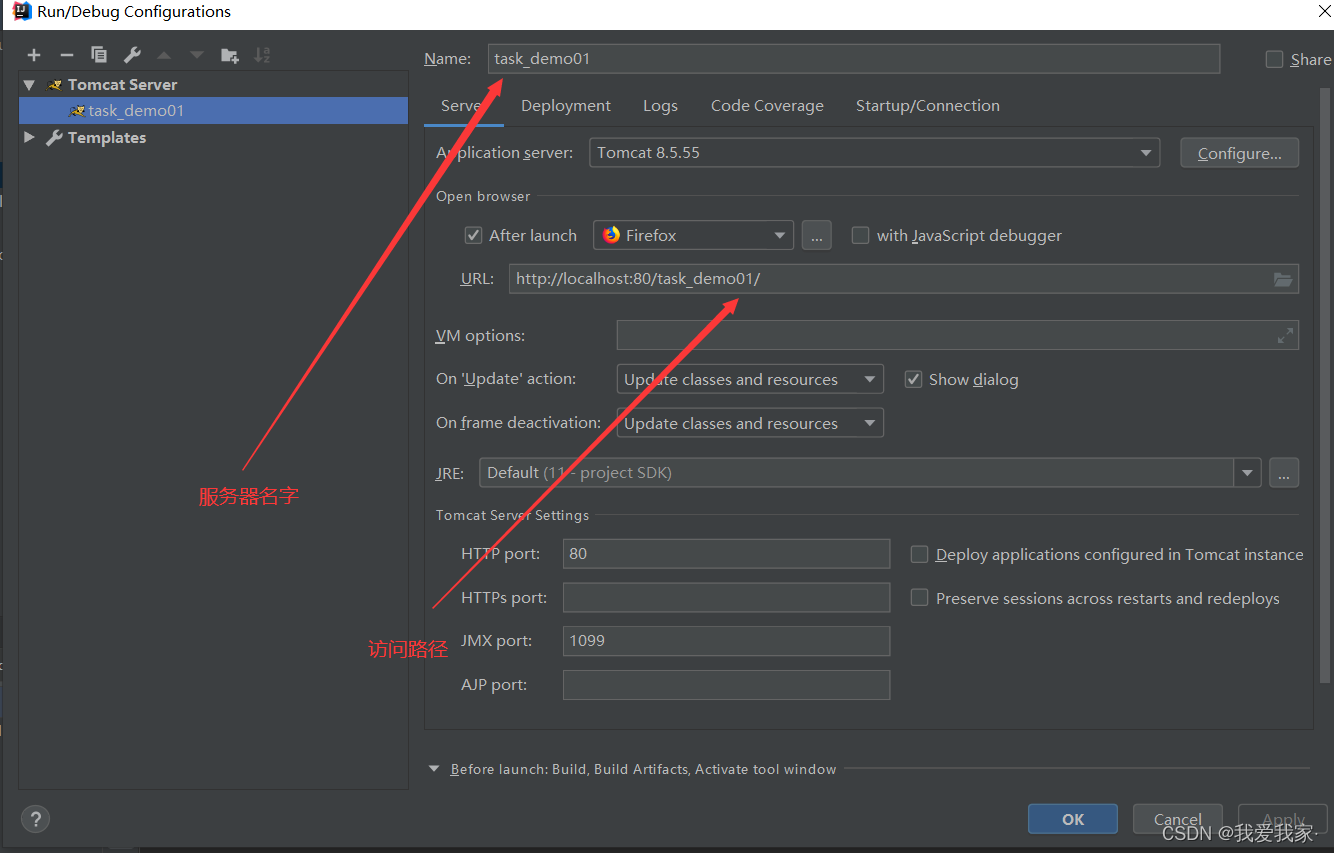Click the Copy Configuration icon
Viewport: 1334px width, 853px height.
[99, 55]
